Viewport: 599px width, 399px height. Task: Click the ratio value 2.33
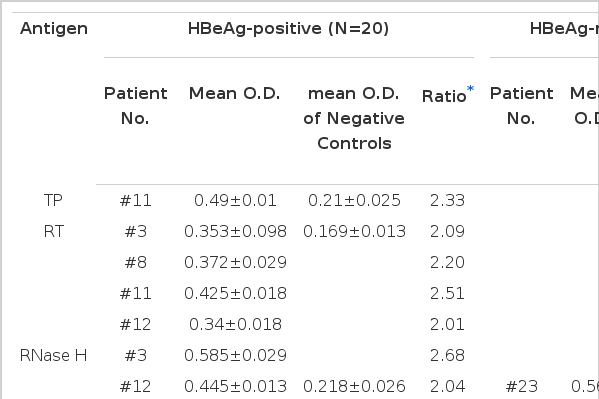(x=447, y=200)
